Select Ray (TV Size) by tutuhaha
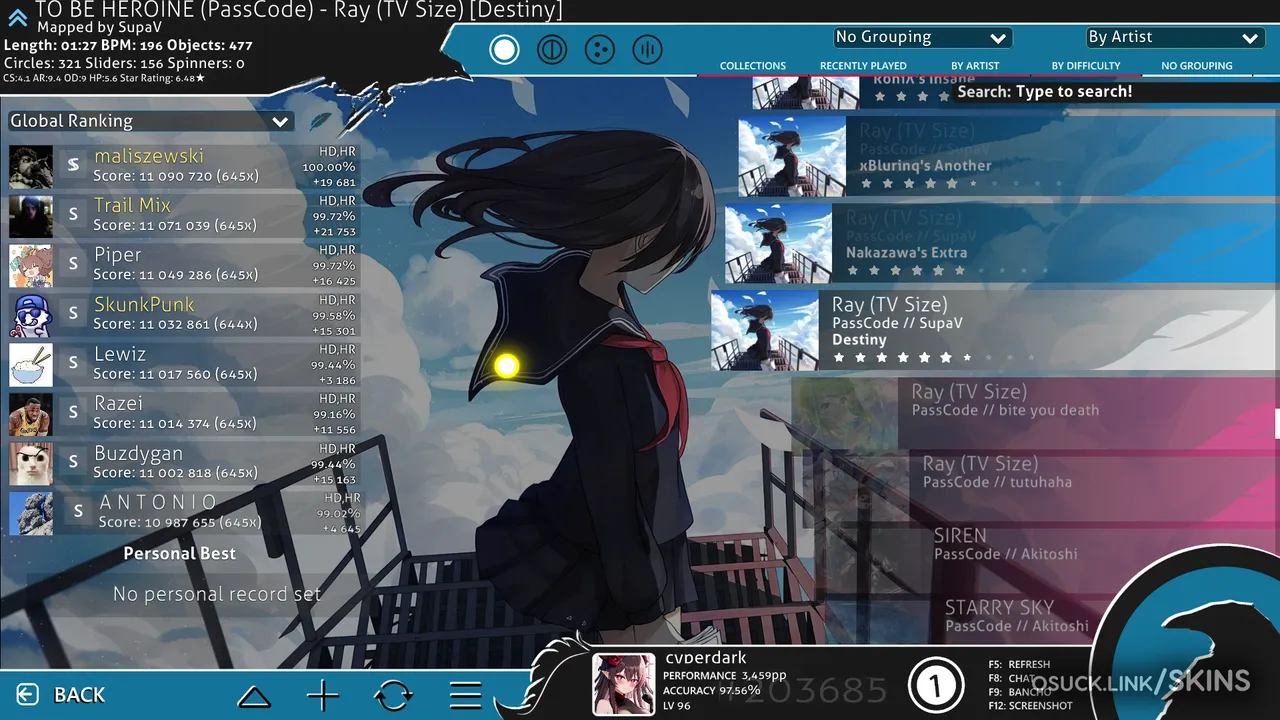1280x720 pixels. pos(1041,485)
